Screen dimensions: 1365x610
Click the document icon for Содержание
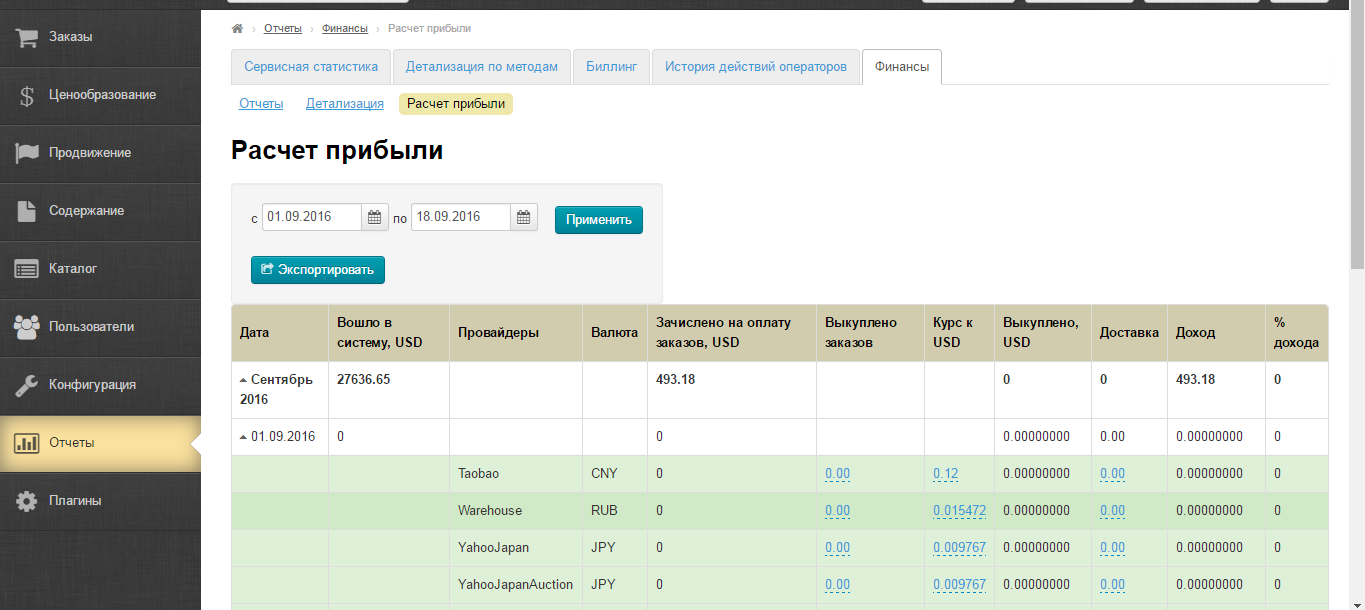[x=27, y=211]
